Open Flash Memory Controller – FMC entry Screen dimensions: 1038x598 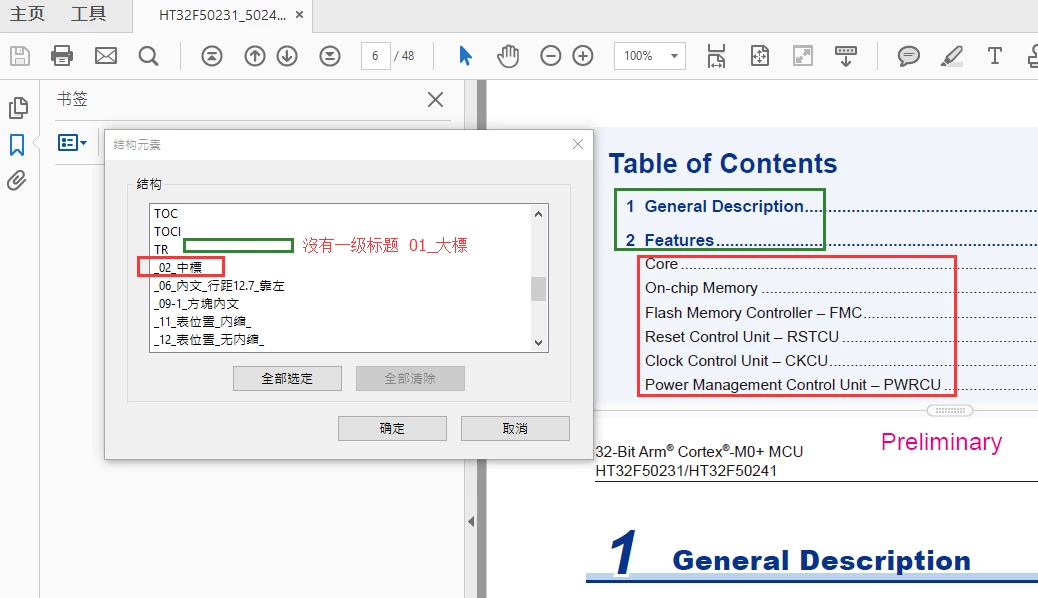[753, 313]
